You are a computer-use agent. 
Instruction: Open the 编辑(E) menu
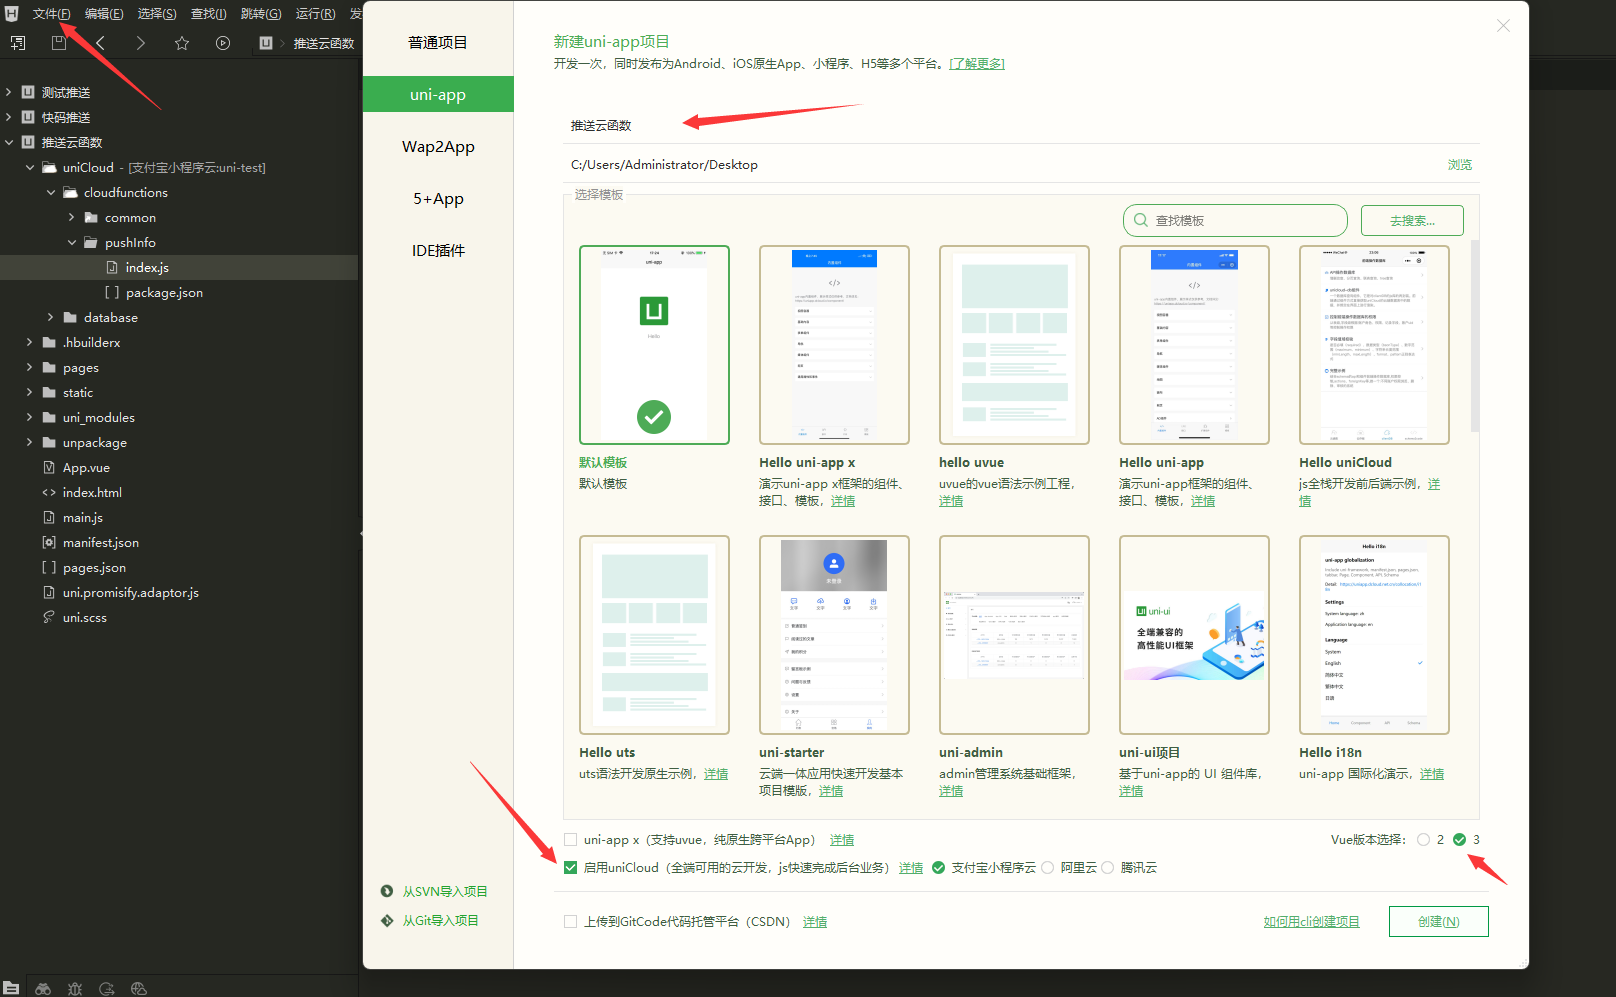pos(104,14)
